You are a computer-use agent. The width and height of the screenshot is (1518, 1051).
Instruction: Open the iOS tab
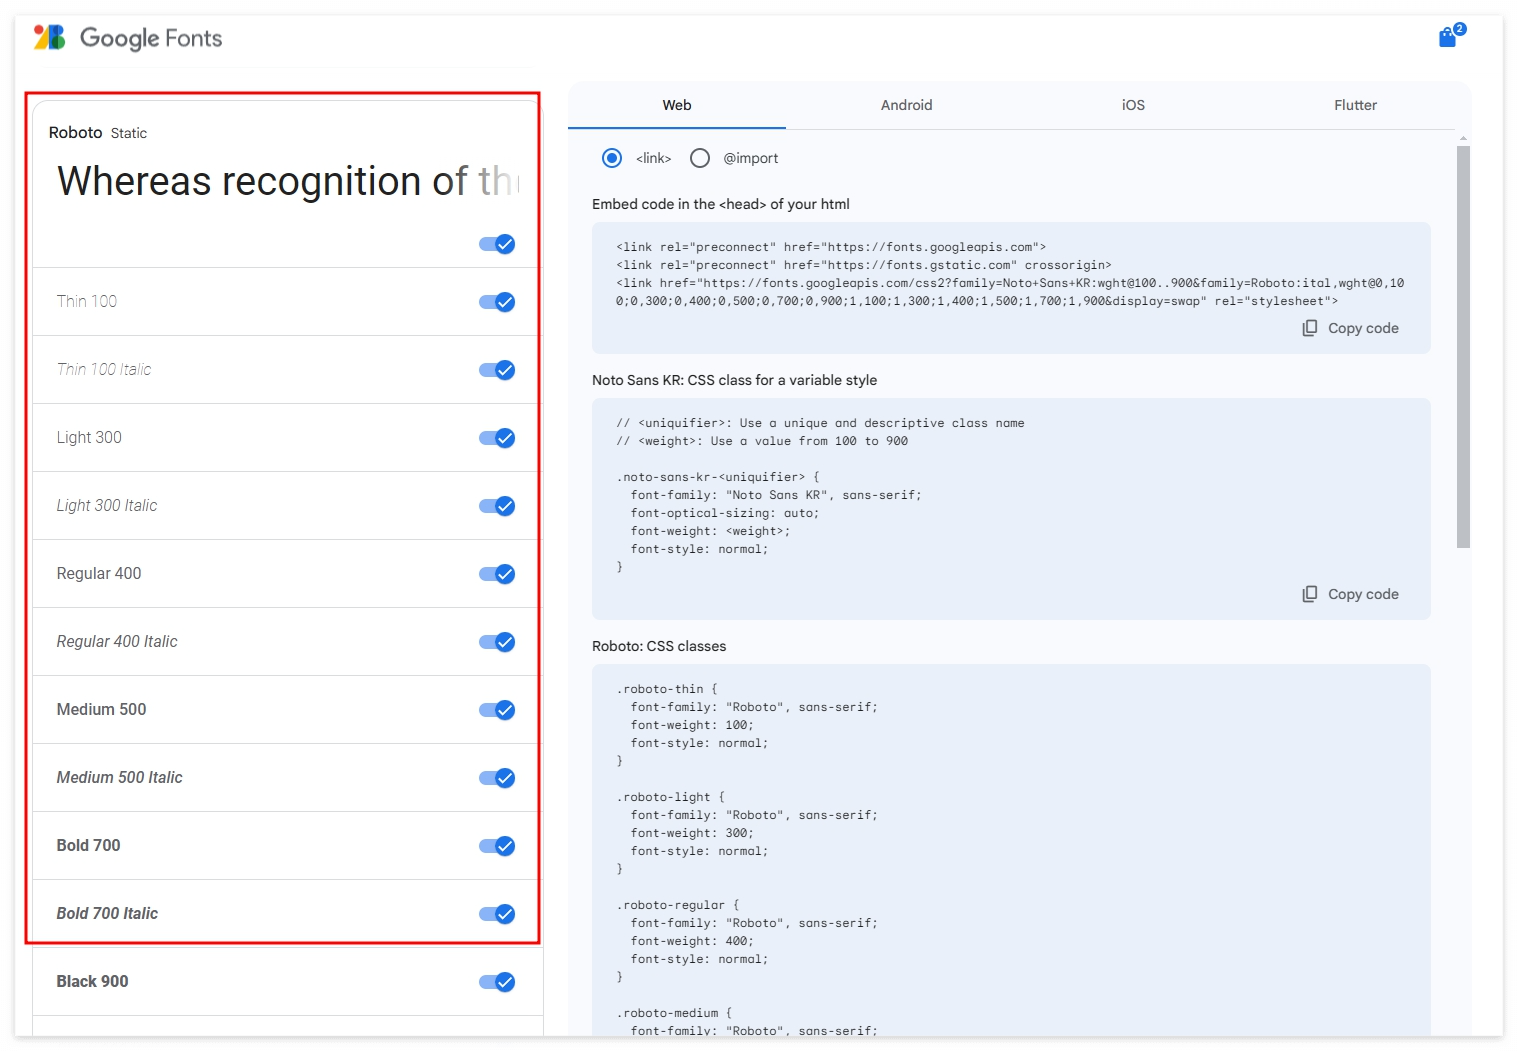[1133, 105]
